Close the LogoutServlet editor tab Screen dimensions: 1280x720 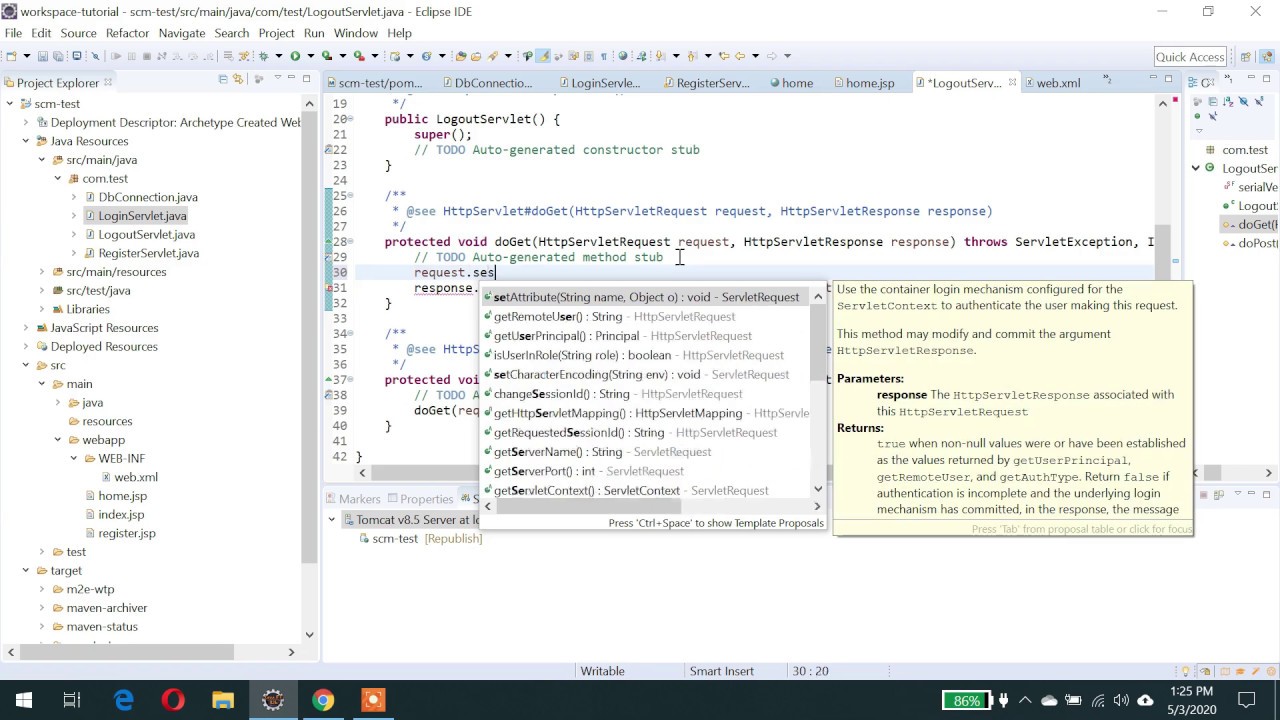click(x=1012, y=82)
